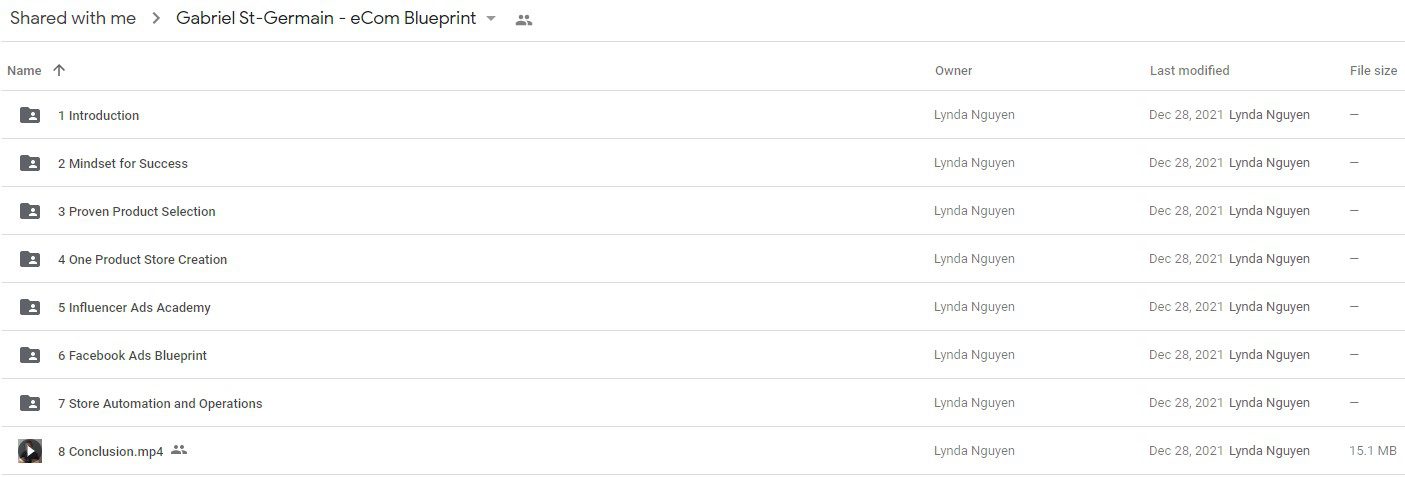Go back to Shared with me
This screenshot has width=1405, height=477.
pos(73,18)
